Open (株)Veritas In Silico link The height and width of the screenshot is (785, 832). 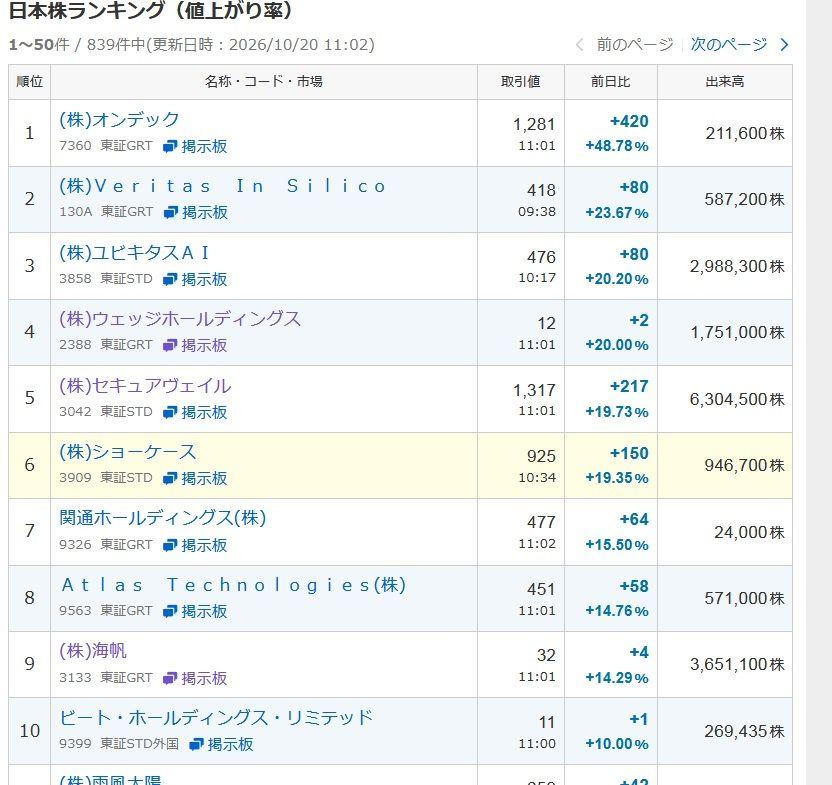click(x=222, y=186)
